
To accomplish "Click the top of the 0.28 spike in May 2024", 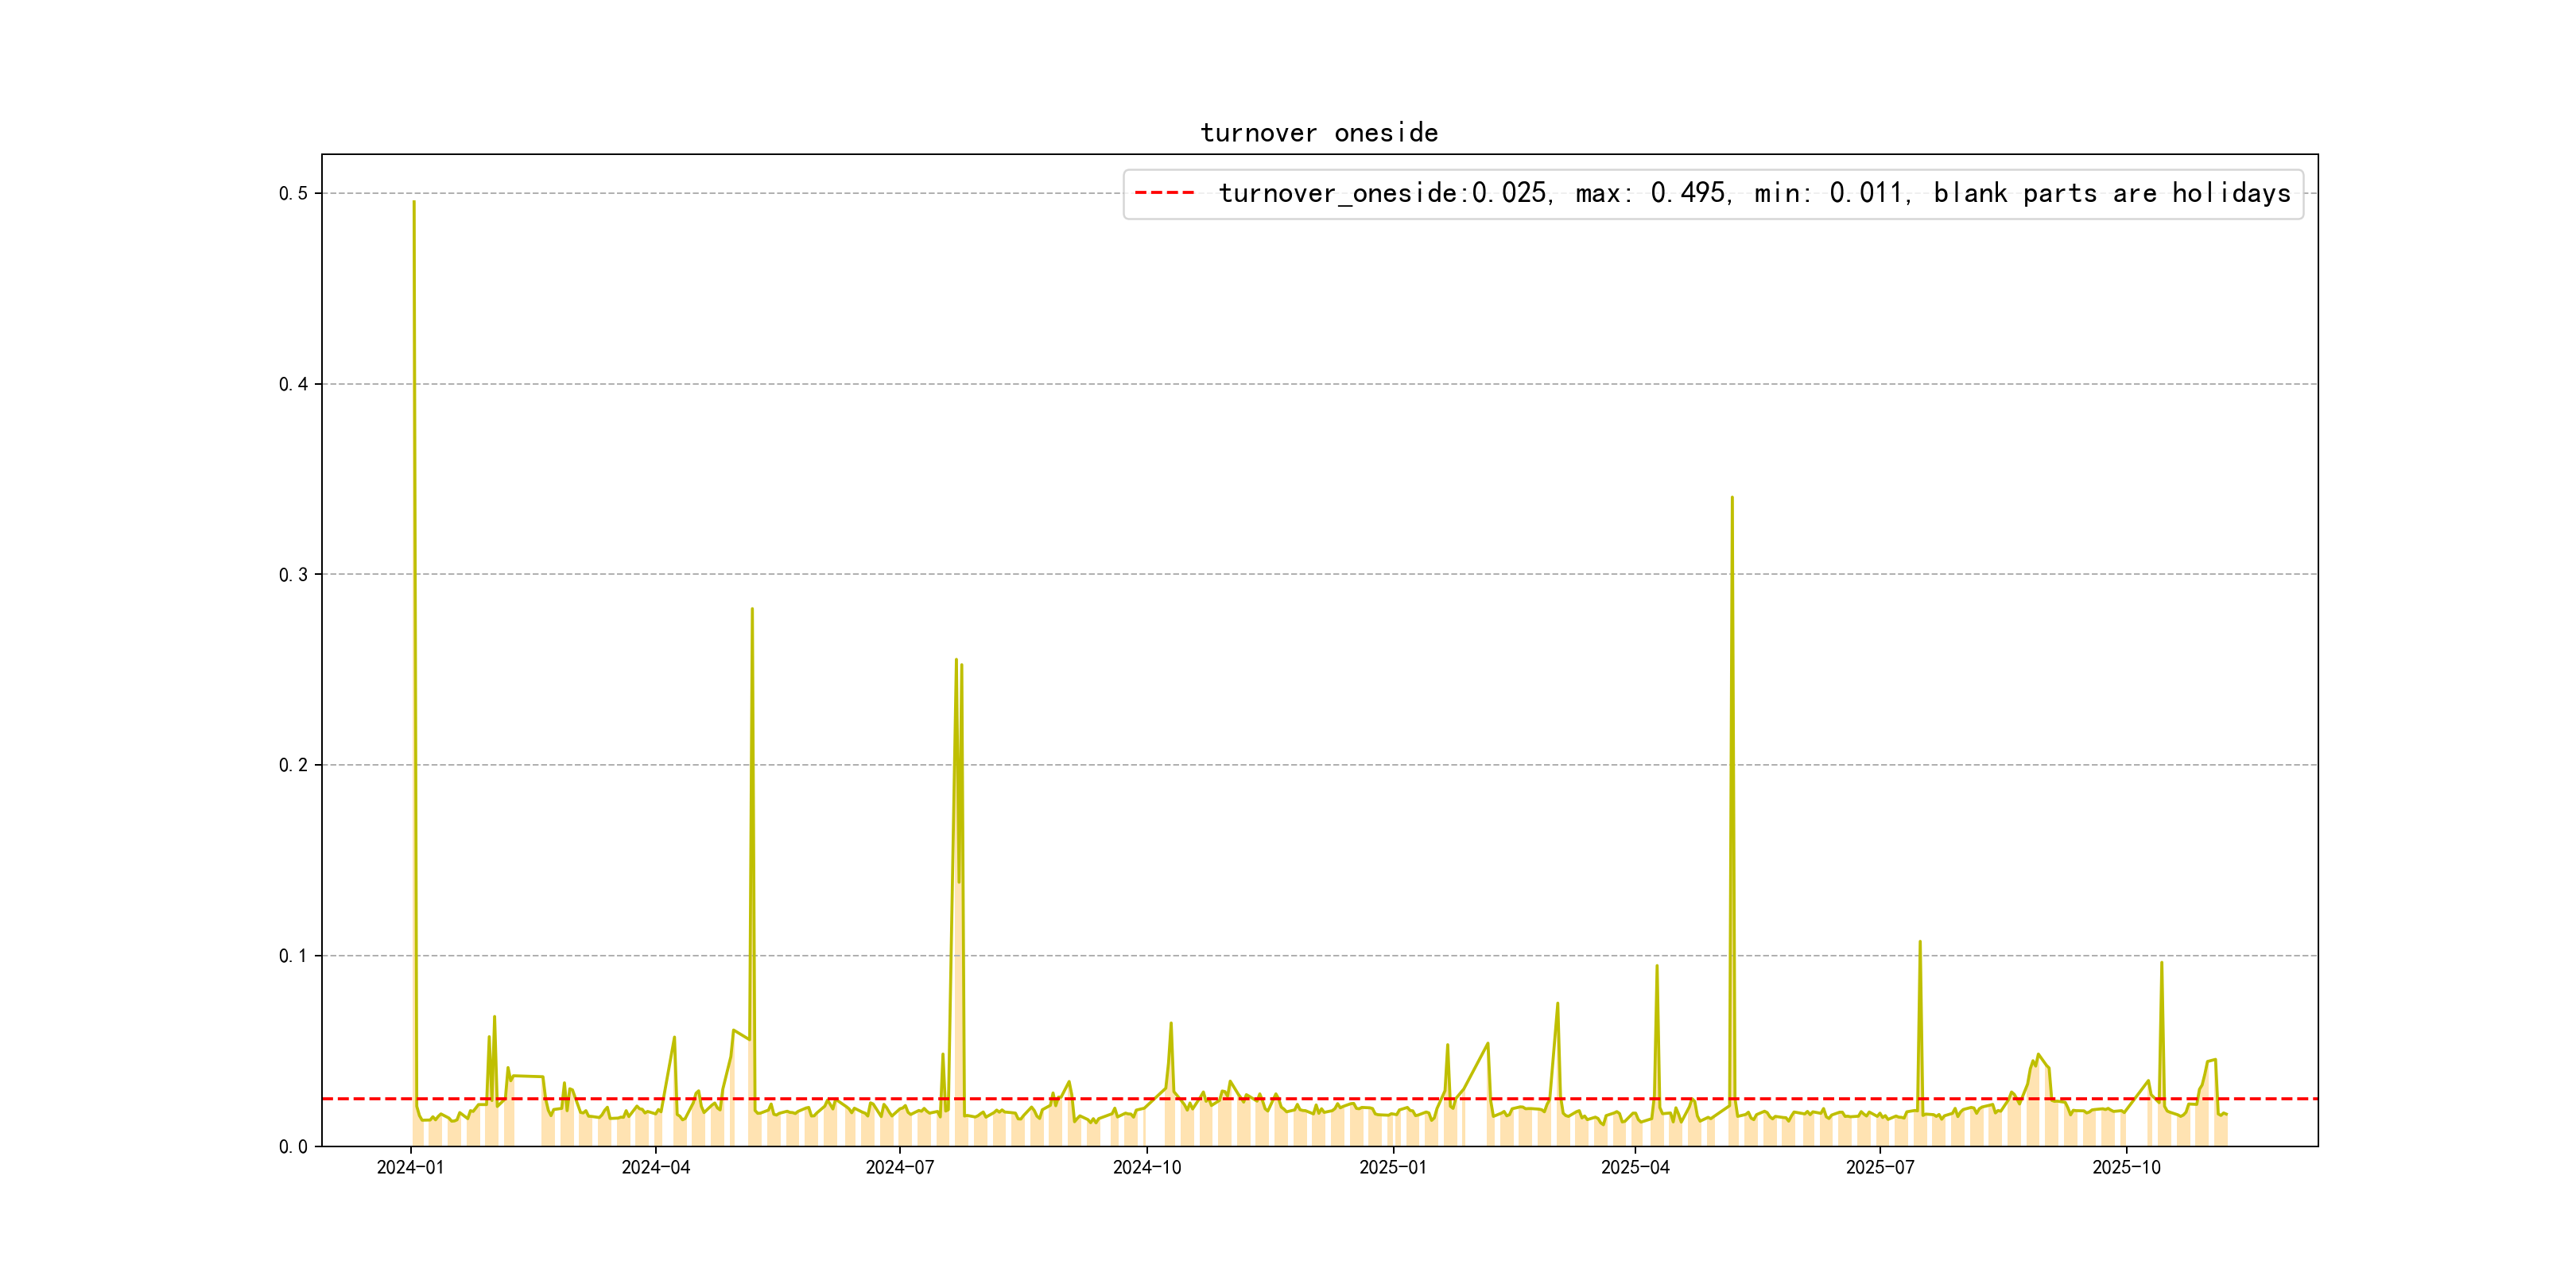I will click(x=752, y=609).
